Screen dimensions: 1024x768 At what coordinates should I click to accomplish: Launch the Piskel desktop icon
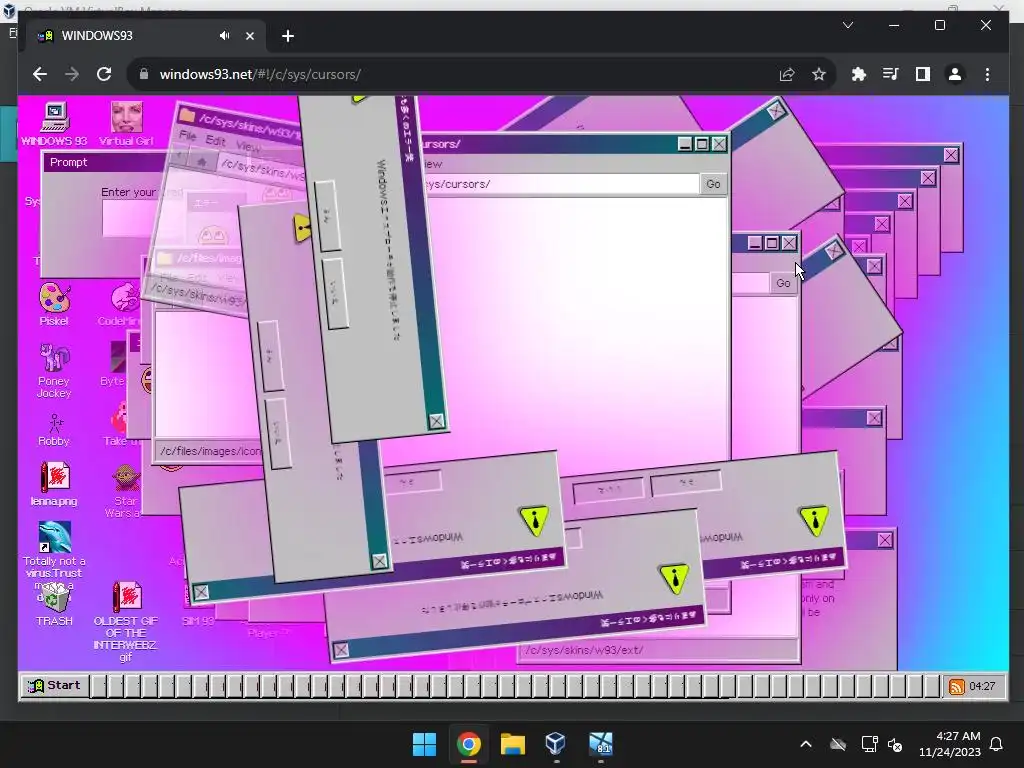(x=54, y=304)
